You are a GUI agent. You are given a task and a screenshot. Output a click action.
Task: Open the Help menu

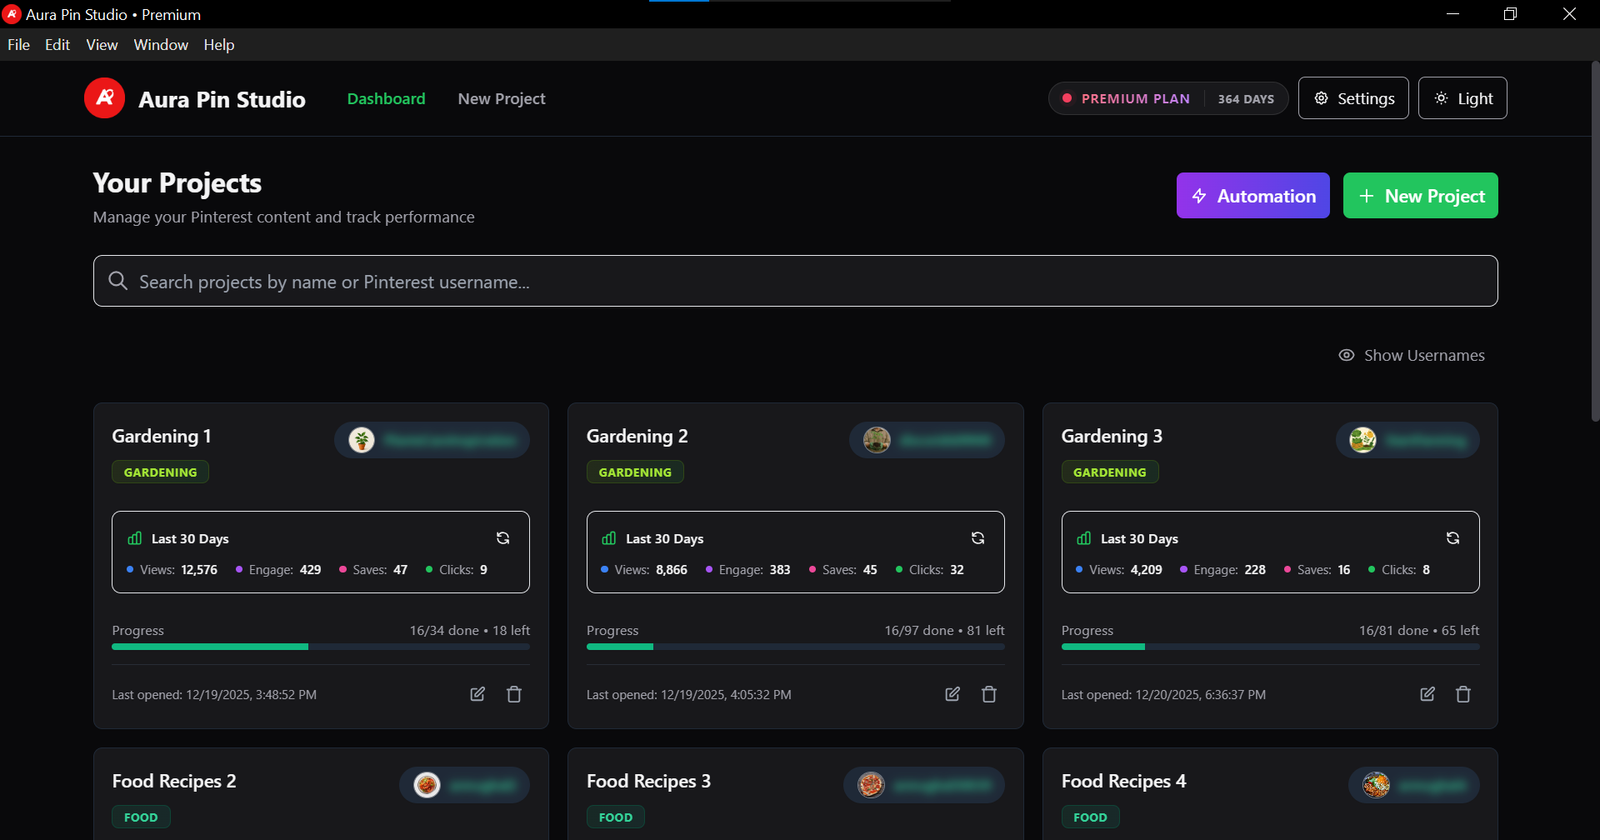[x=219, y=45]
